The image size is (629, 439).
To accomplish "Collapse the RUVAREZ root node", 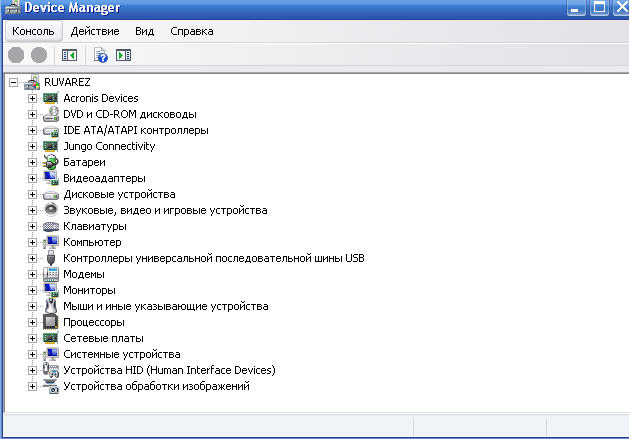I will [13, 82].
